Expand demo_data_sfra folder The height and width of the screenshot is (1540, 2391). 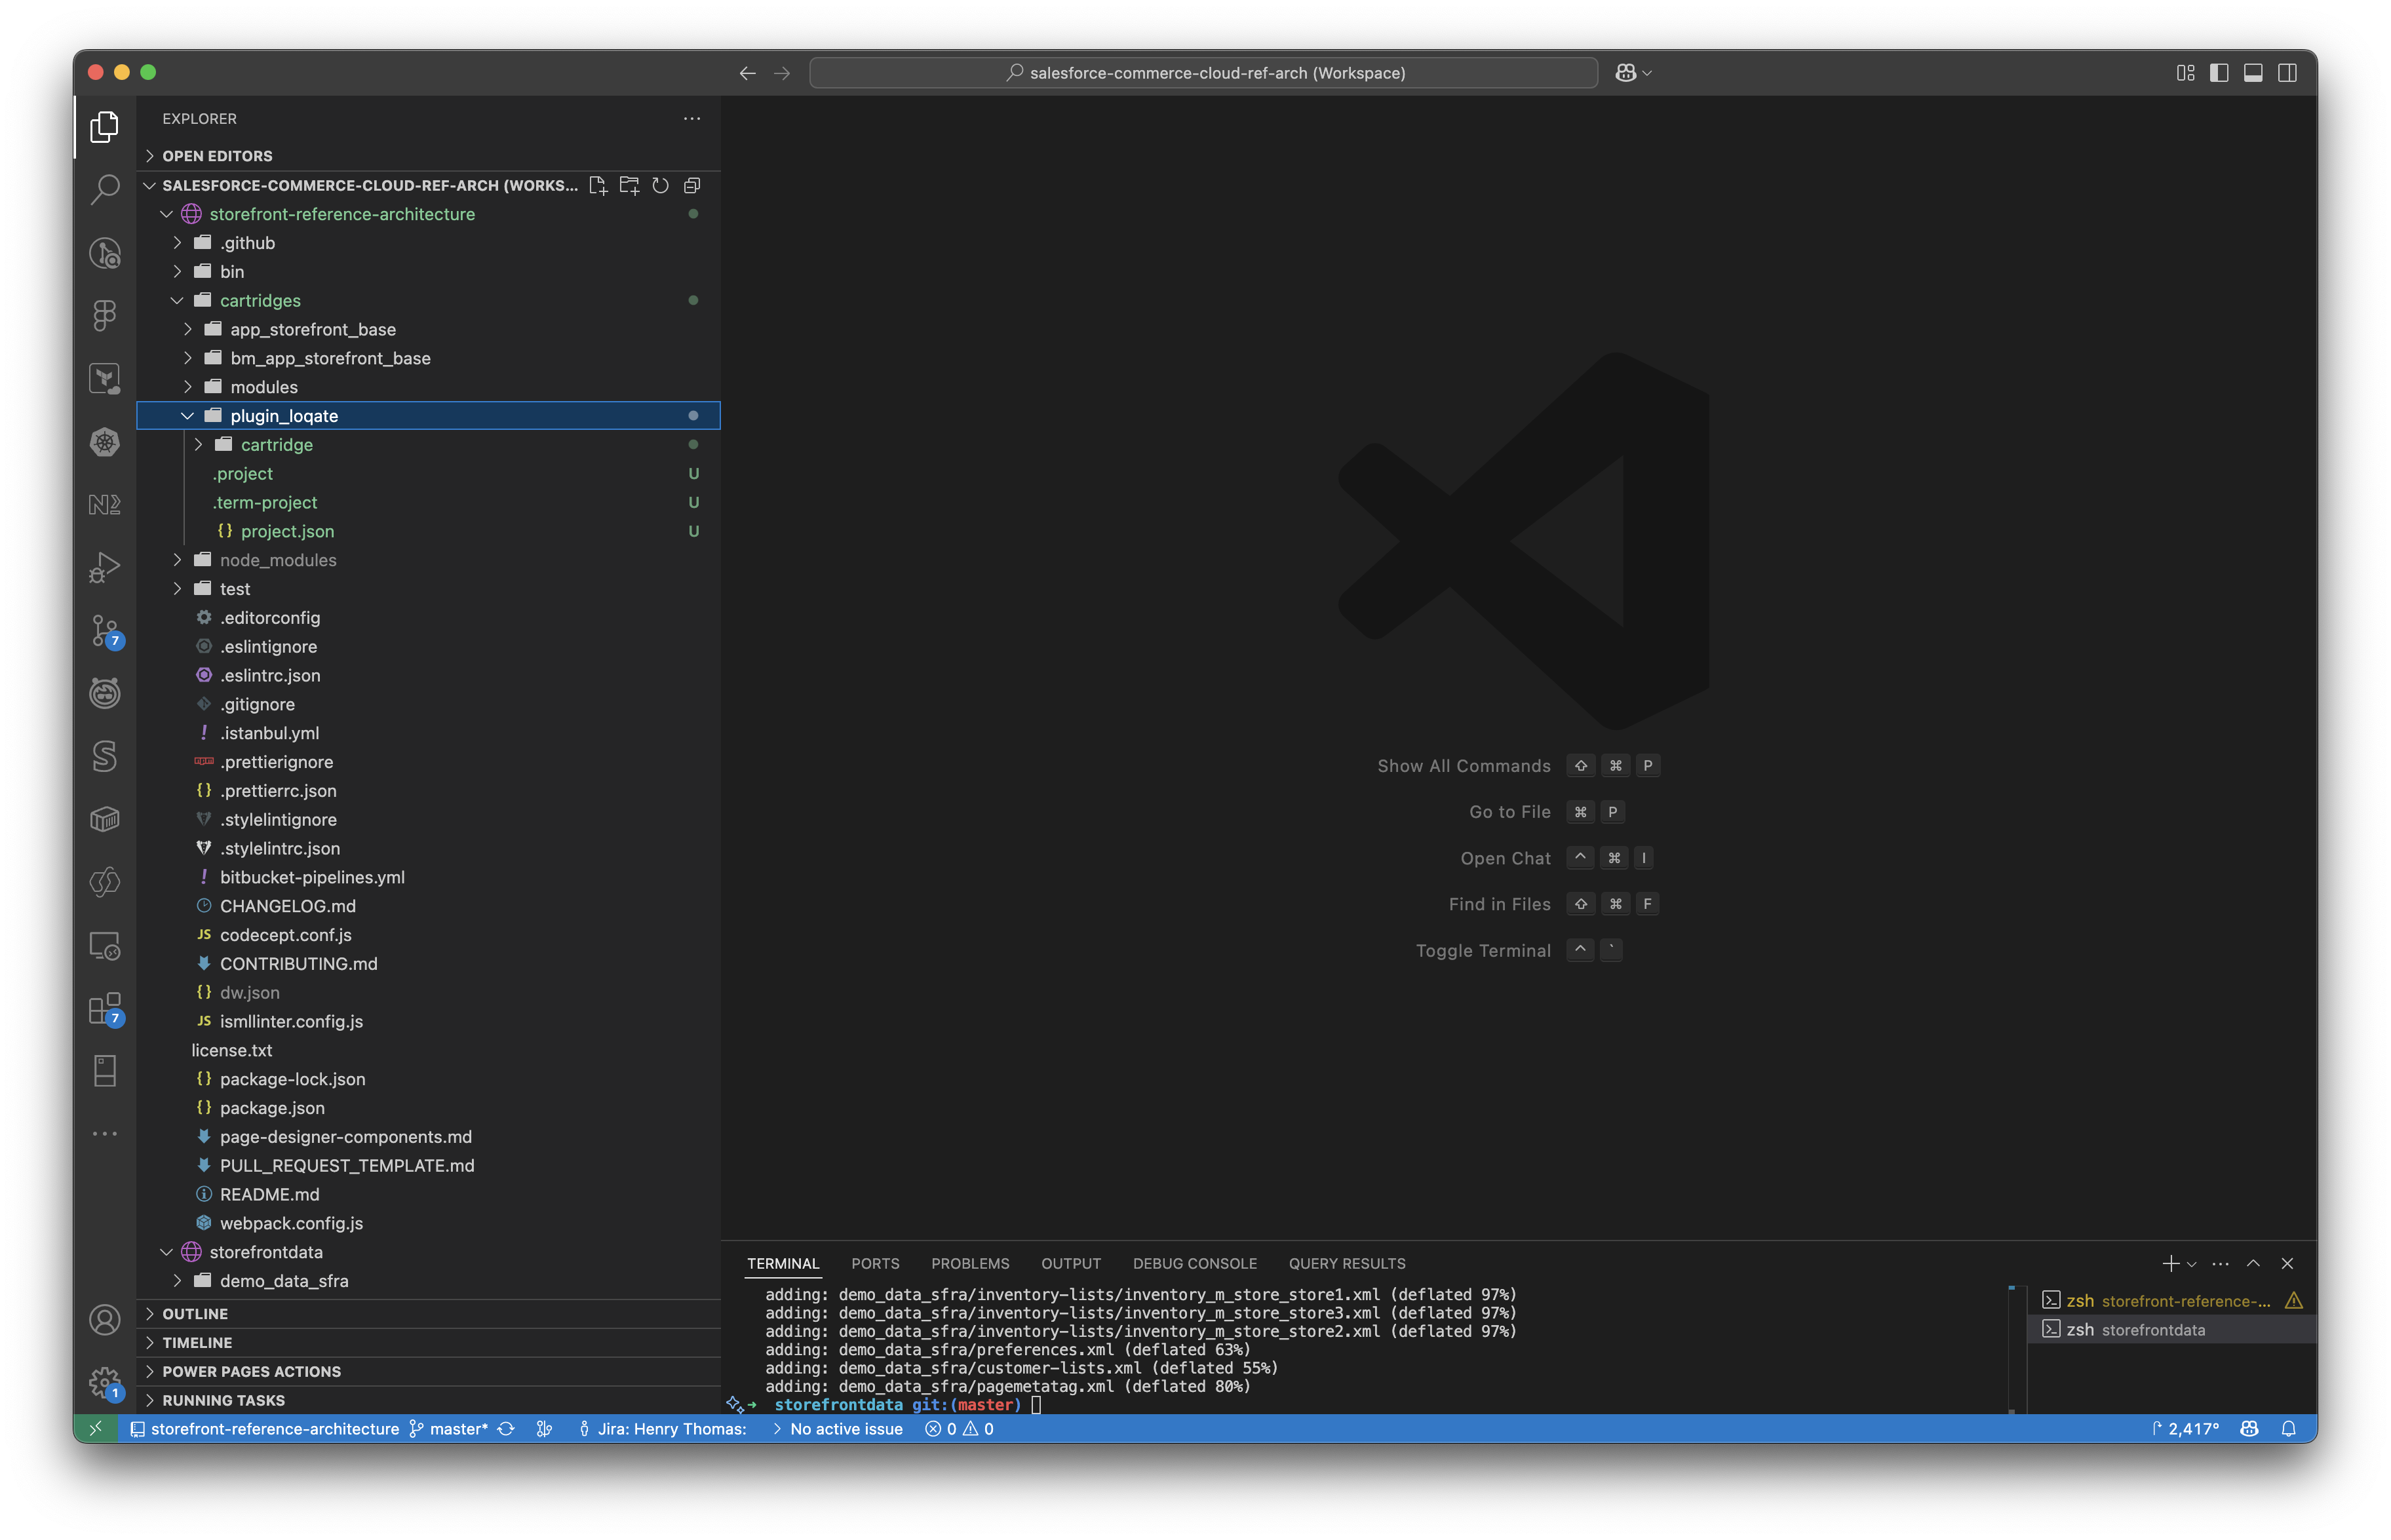click(428, 1281)
